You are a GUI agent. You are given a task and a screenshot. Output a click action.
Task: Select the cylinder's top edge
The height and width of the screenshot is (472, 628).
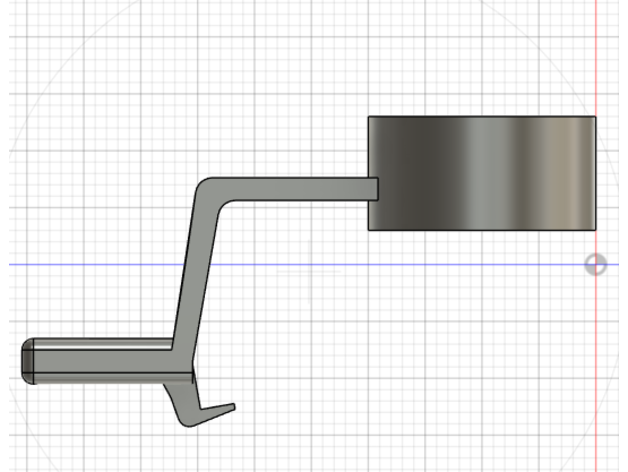pos(482,117)
